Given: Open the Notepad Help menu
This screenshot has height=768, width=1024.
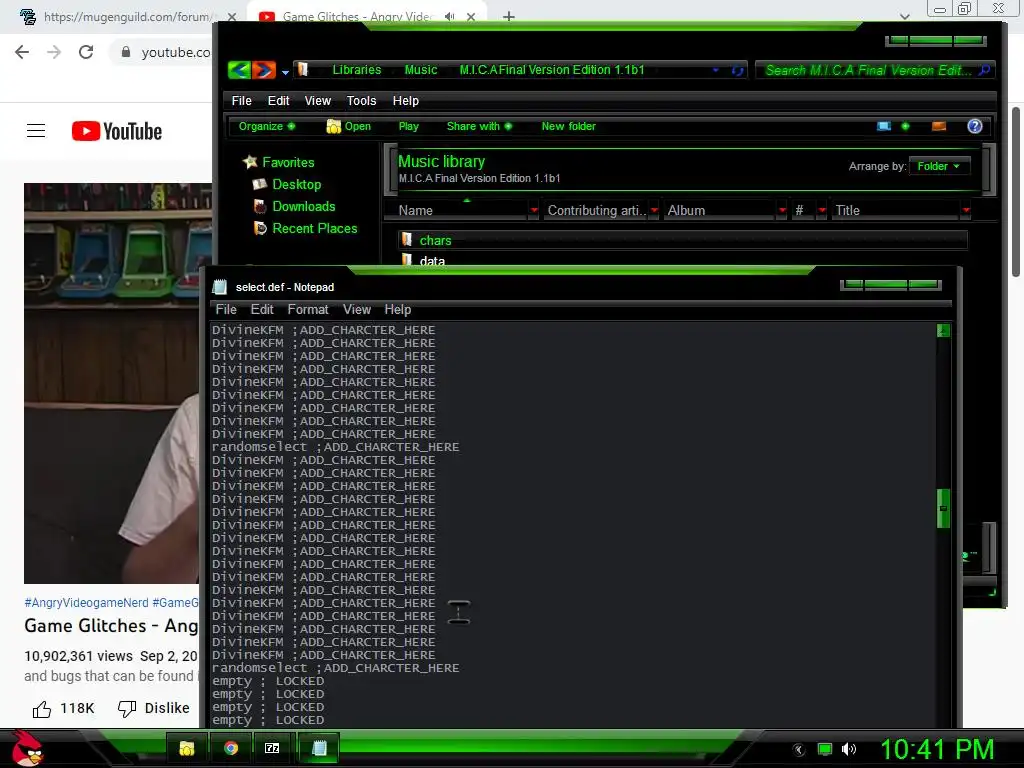Looking at the screenshot, I should pos(397,310).
